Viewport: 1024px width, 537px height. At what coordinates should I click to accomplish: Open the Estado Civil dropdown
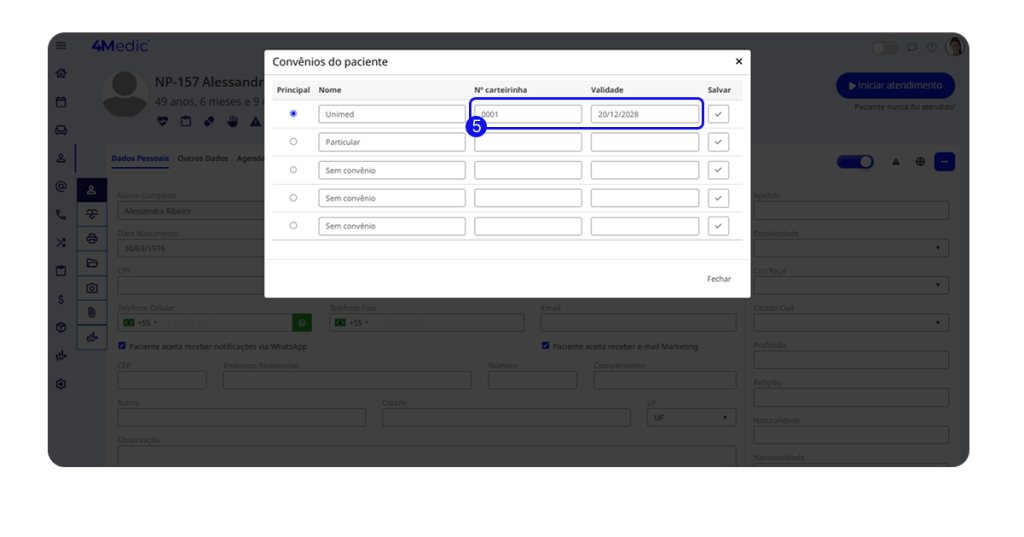tap(850, 323)
